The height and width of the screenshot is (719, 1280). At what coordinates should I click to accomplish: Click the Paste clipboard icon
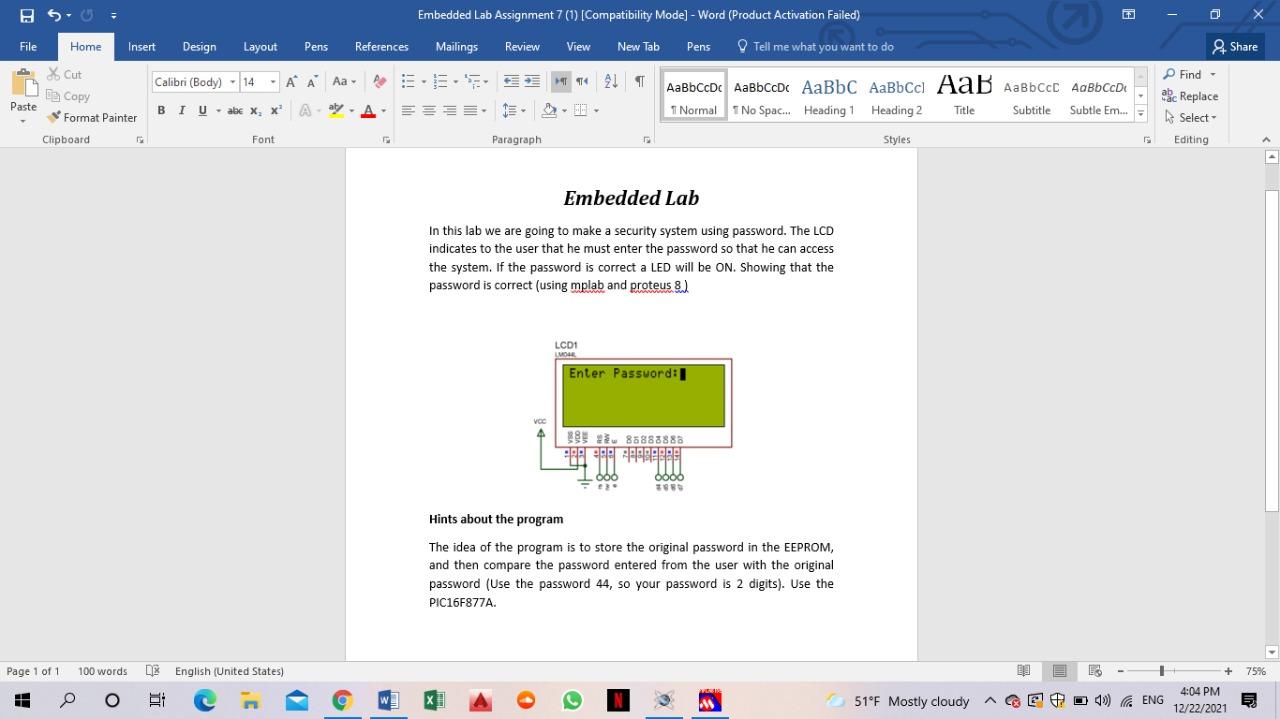23,84
